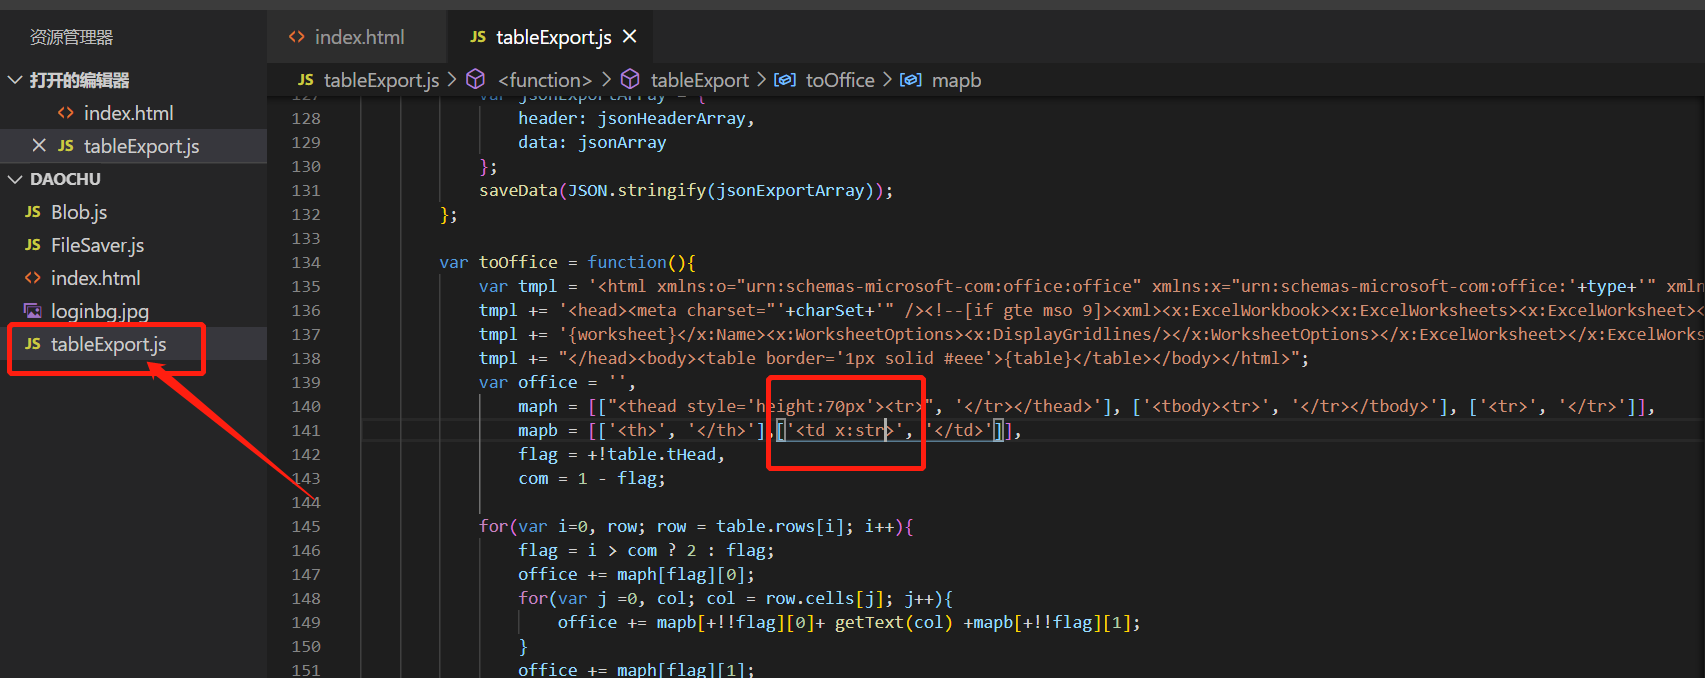The height and width of the screenshot is (678, 1705).
Task: Close the tableExport.js editor tab
Action: pyautogui.click(x=629, y=37)
